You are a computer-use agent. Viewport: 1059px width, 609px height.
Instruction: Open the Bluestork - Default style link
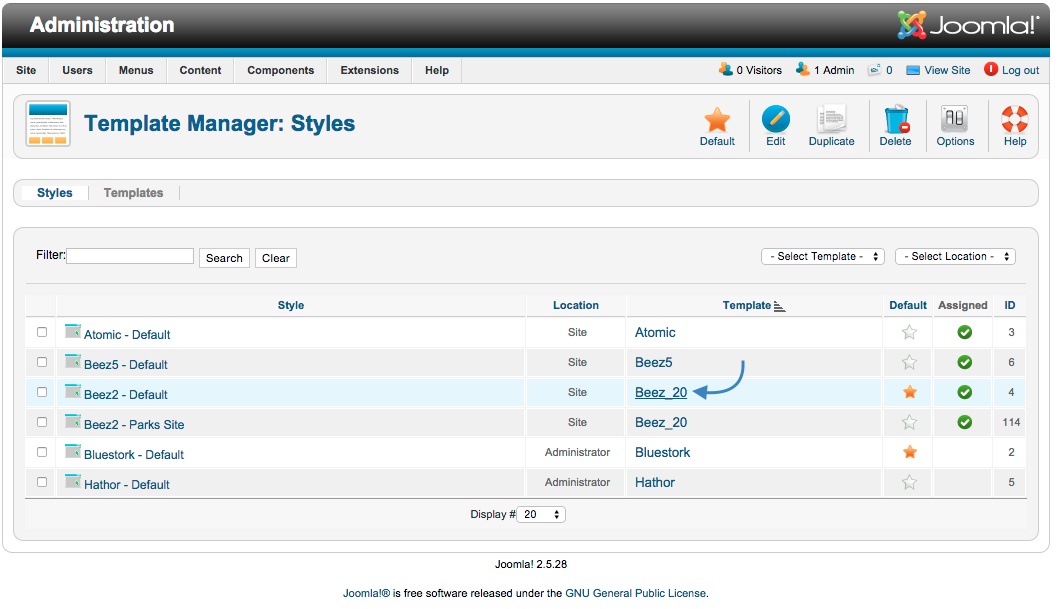(x=134, y=455)
